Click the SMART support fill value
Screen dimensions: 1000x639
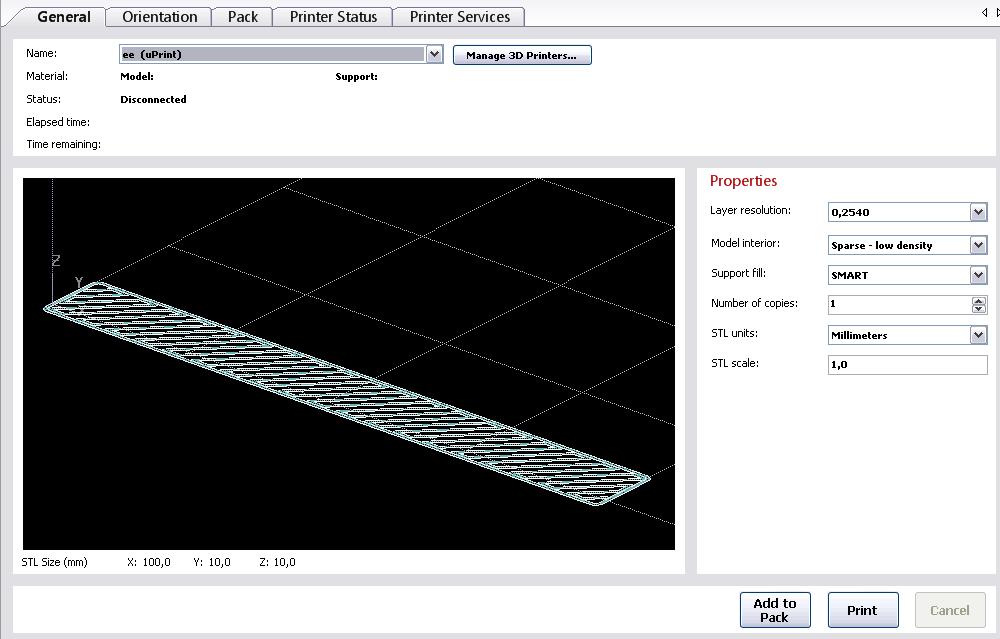849,275
